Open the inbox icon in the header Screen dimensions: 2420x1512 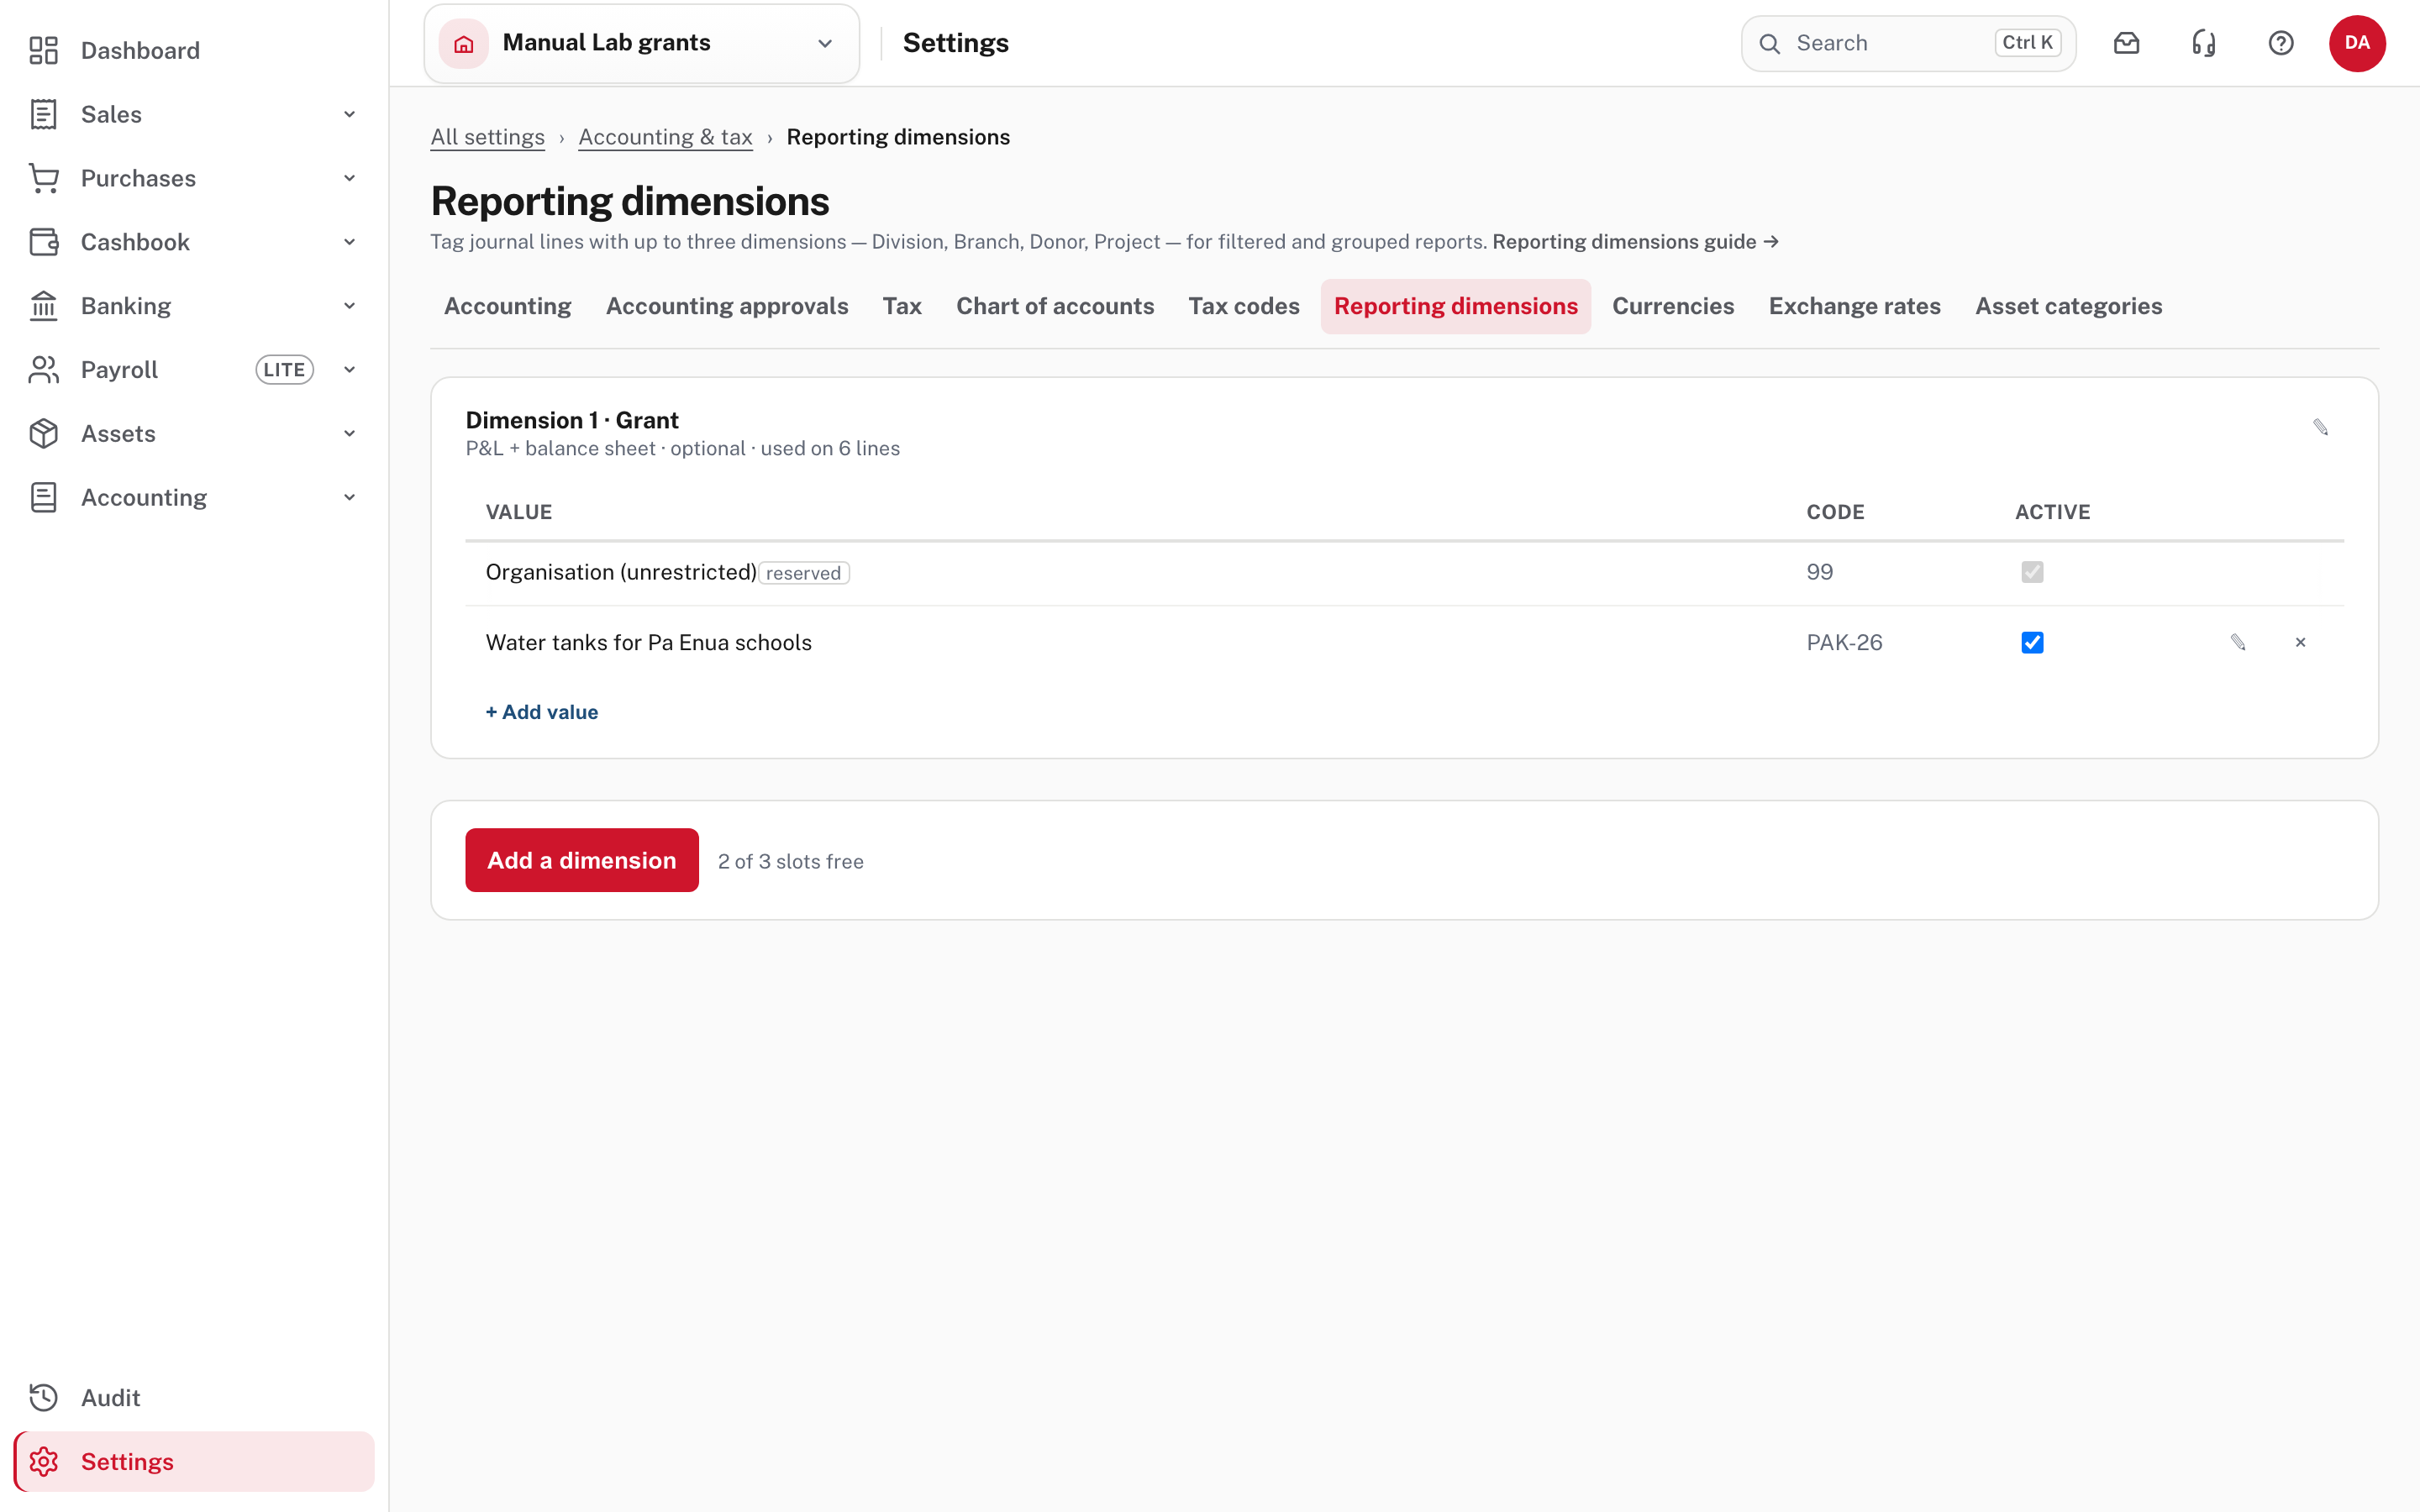pos(2126,43)
